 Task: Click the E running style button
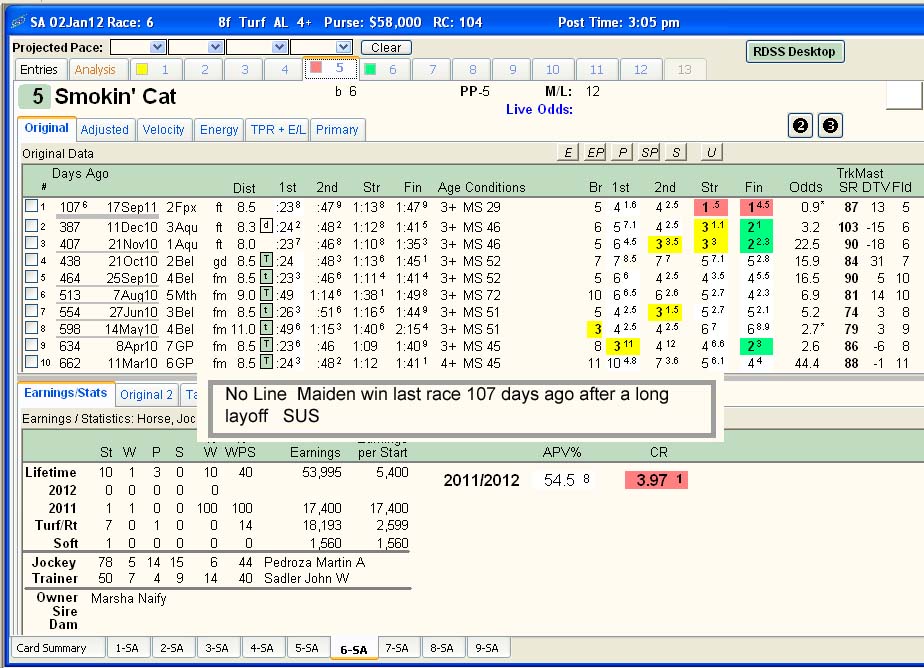(x=567, y=153)
